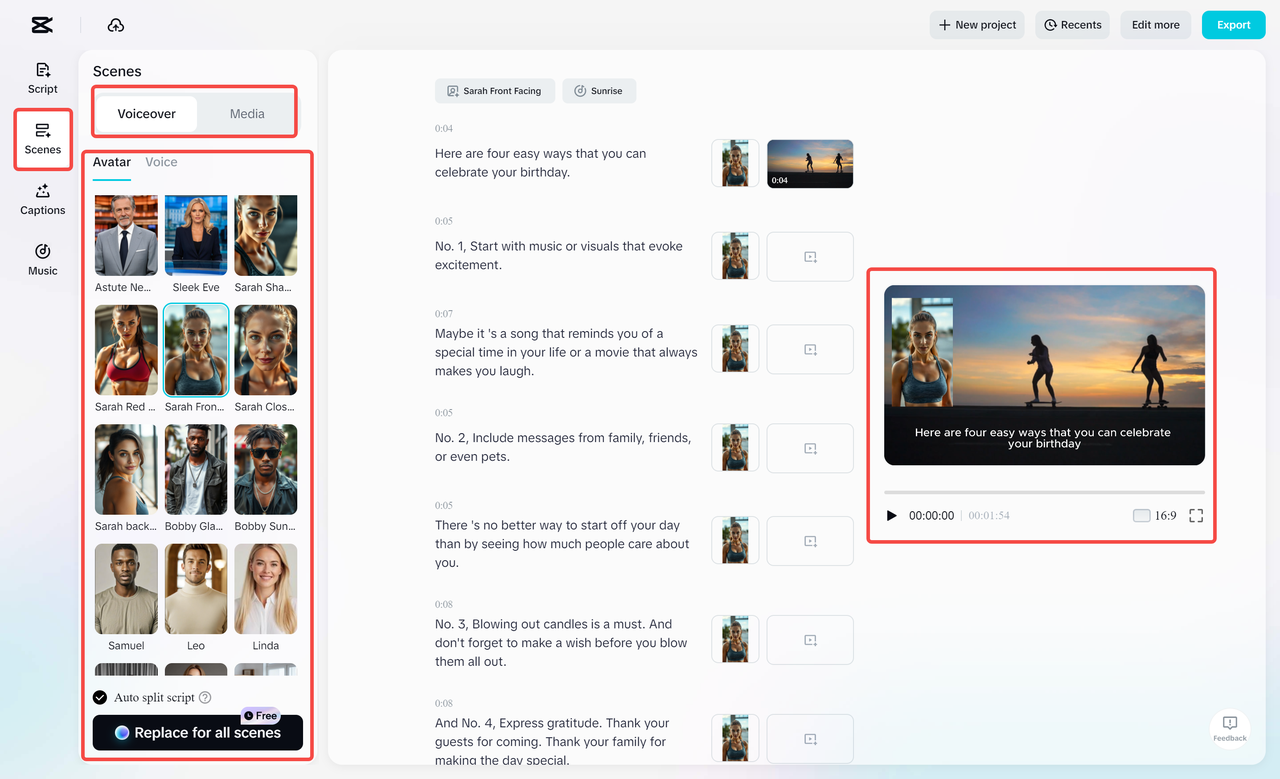
Task: Open the 16:9 aspect ratio selector
Action: 1165,515
